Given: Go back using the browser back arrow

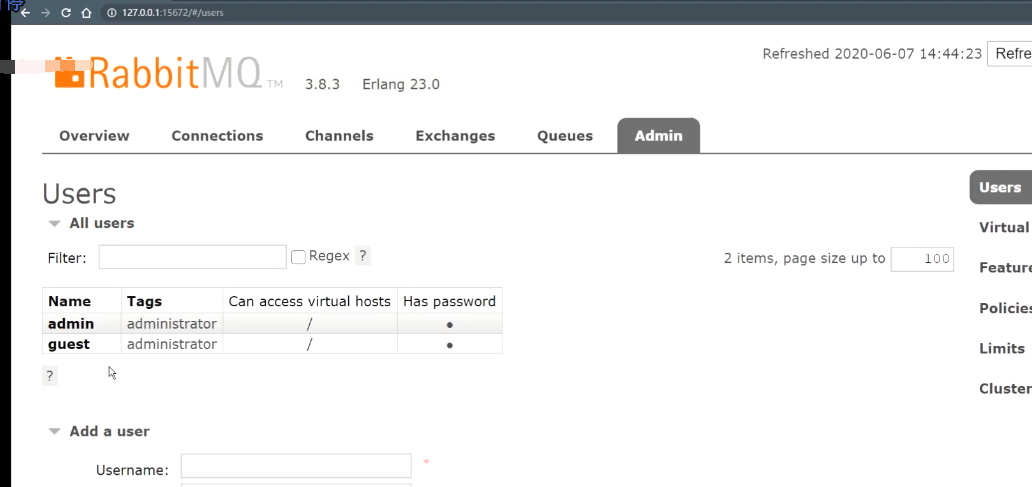Looking at the screenshot, I should [26, 13].
